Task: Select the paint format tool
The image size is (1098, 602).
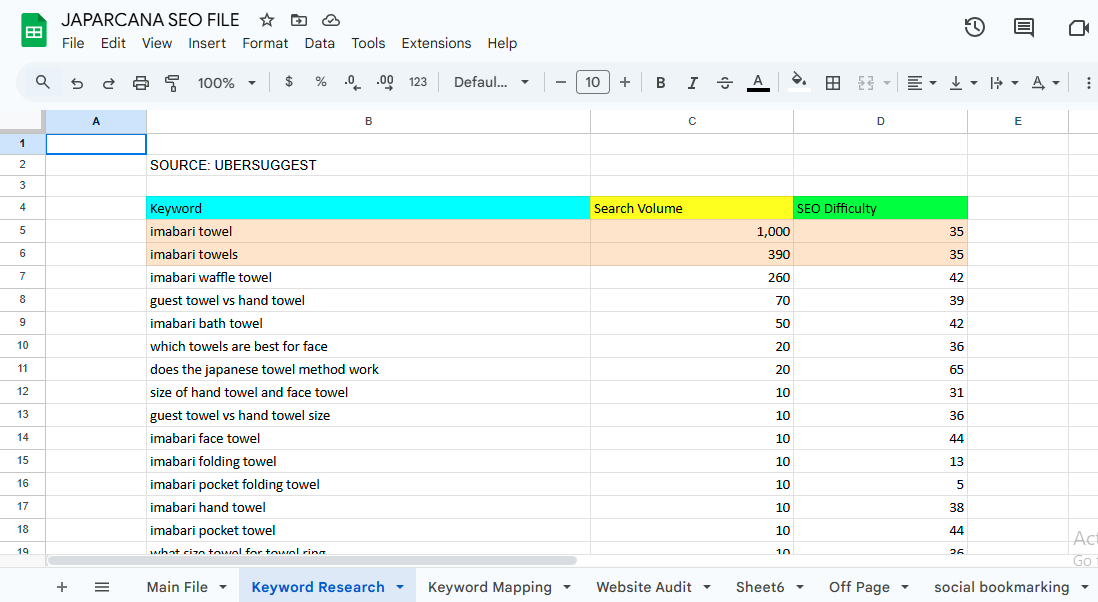Action: coord(172,83)
